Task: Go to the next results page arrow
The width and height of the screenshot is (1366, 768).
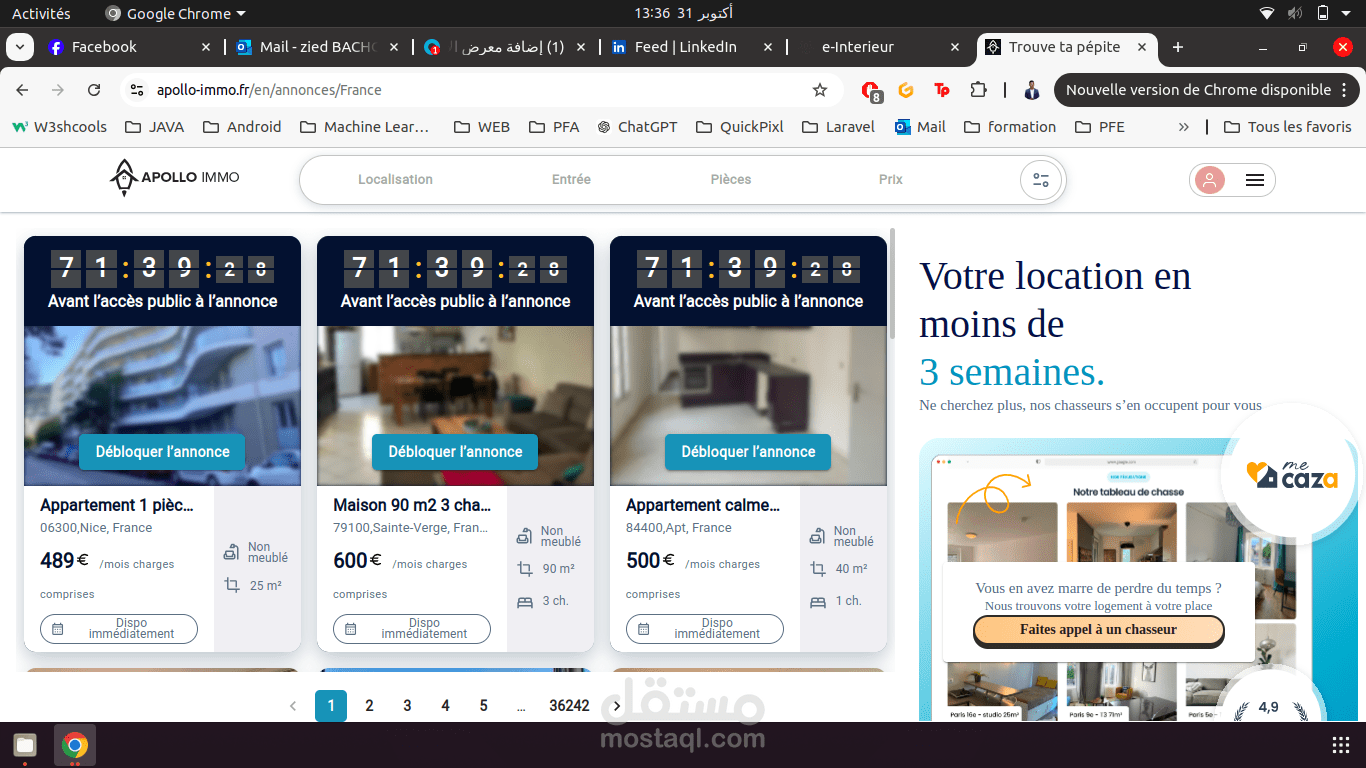Action: click(617, 706)
